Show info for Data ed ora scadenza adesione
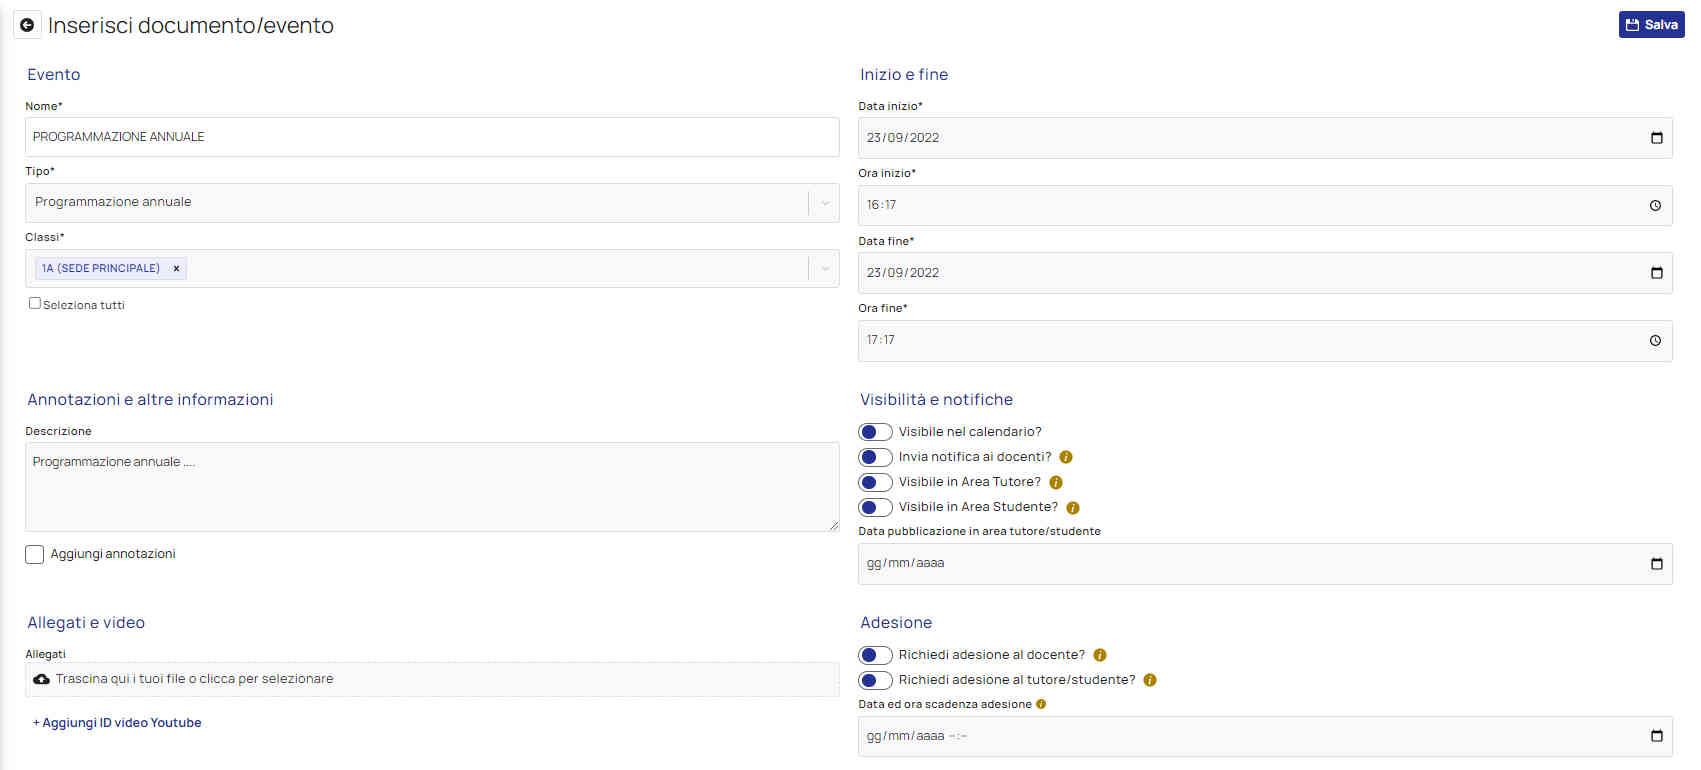Viewport: 1701px width, 770px height. (x=1041, y=704)
